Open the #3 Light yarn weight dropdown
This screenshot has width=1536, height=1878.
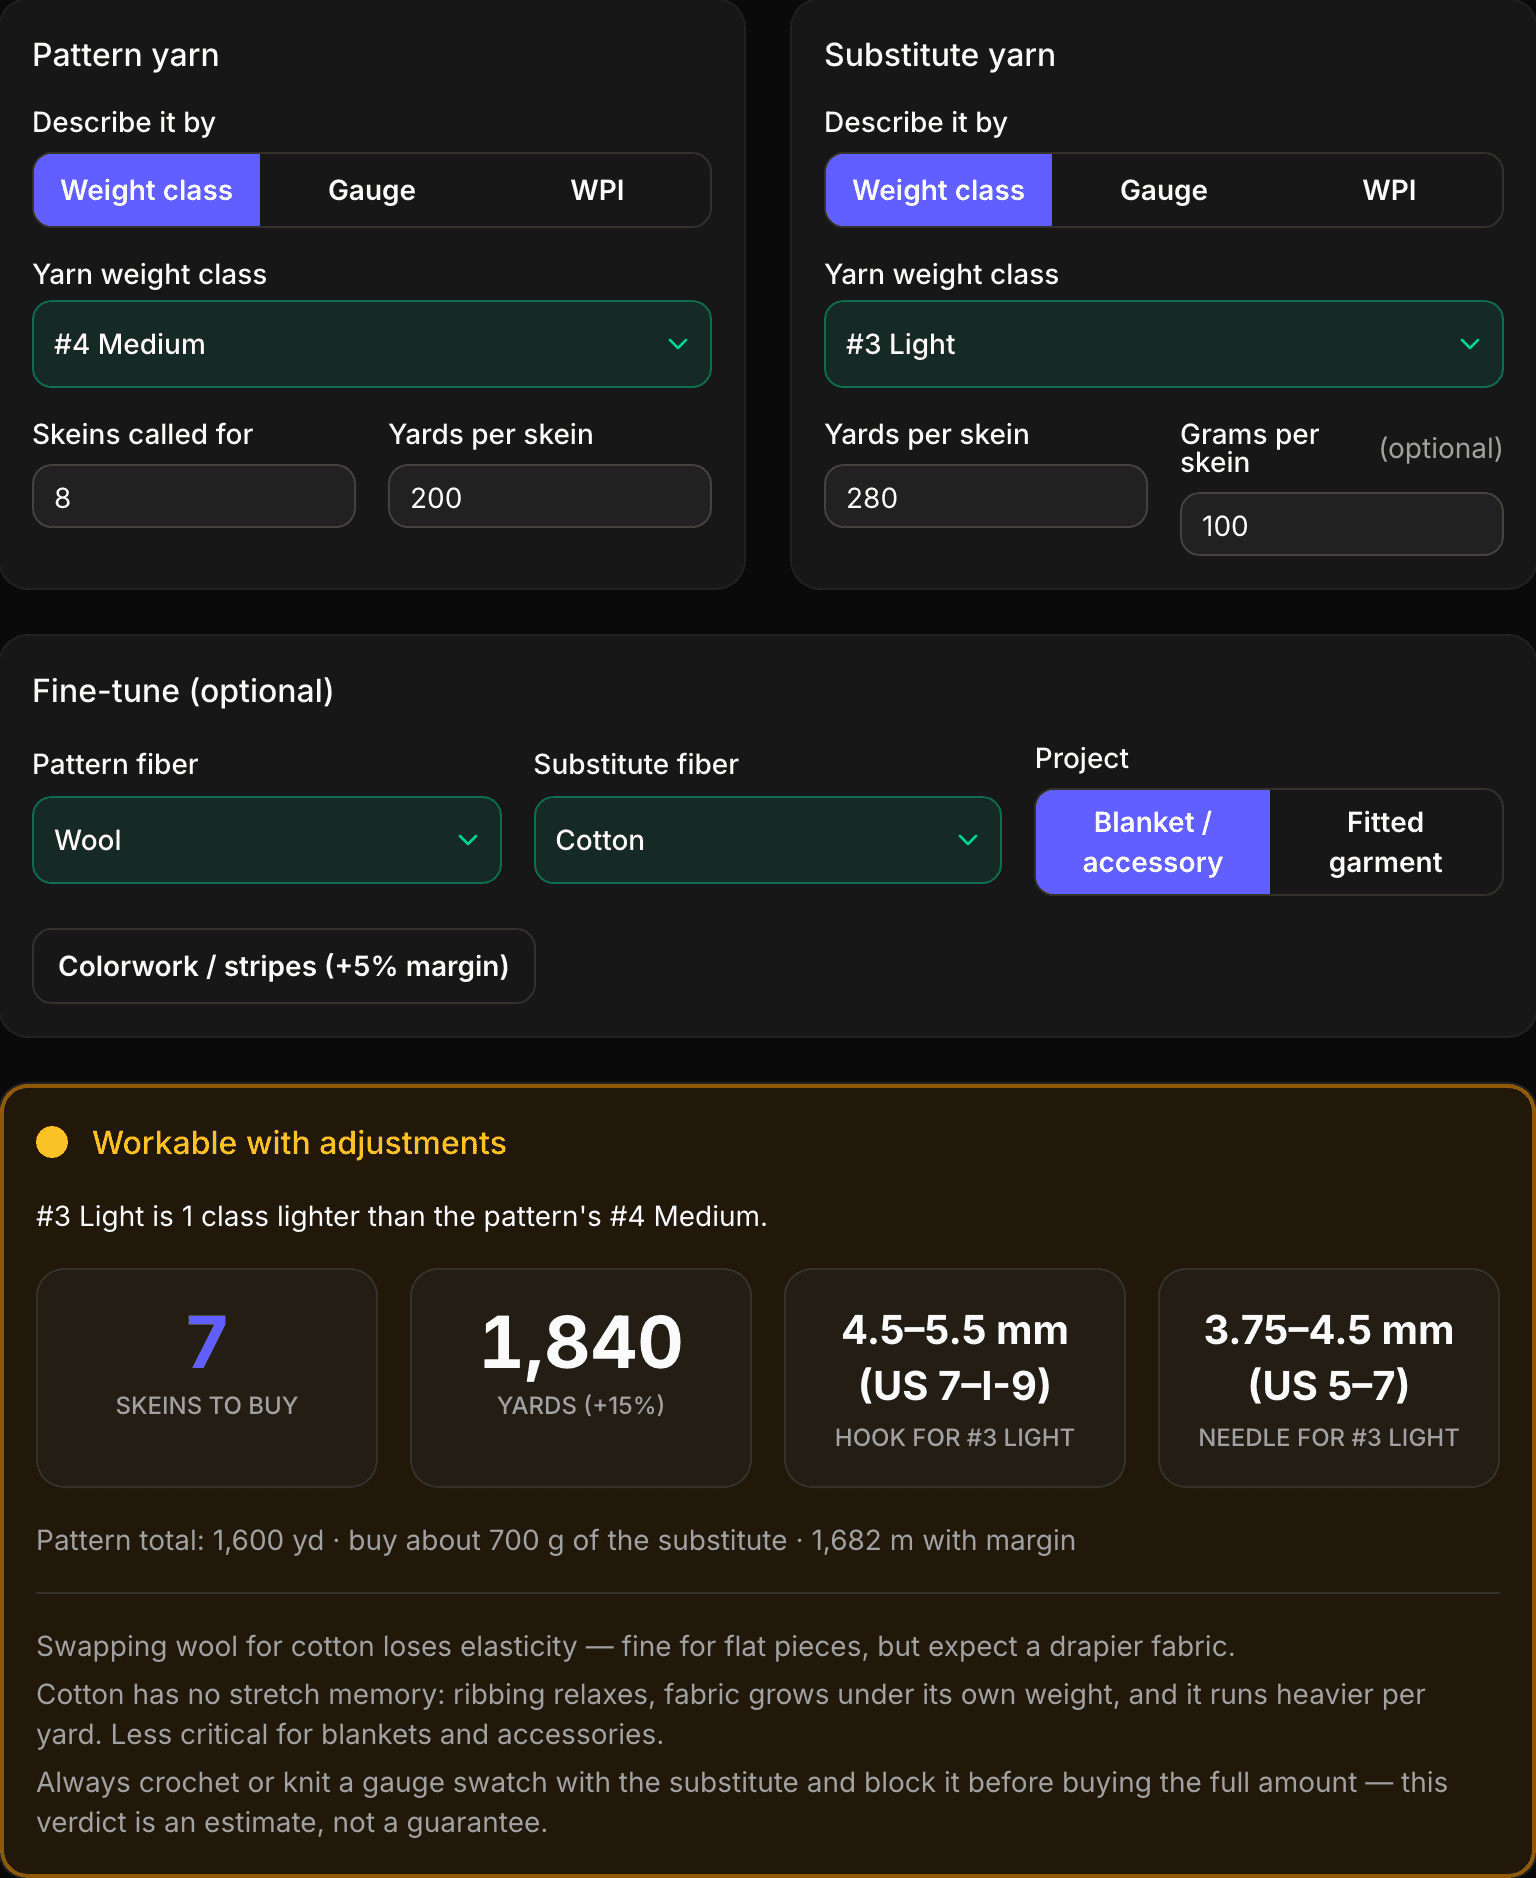[1164, 344]
